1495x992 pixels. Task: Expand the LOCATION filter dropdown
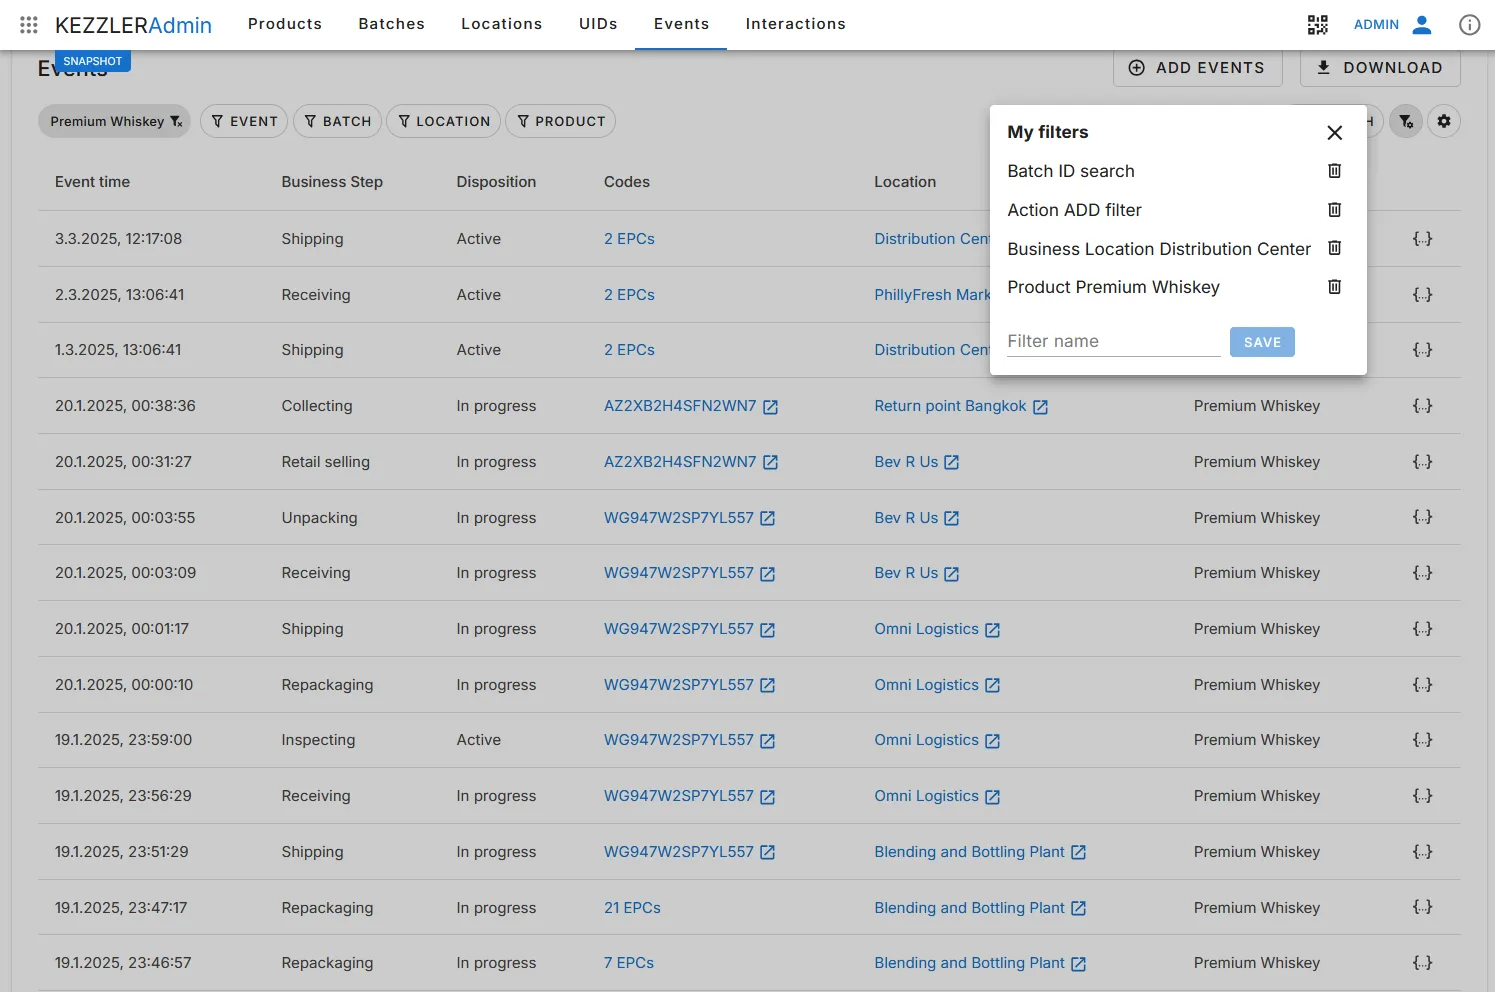coord(444,121)
